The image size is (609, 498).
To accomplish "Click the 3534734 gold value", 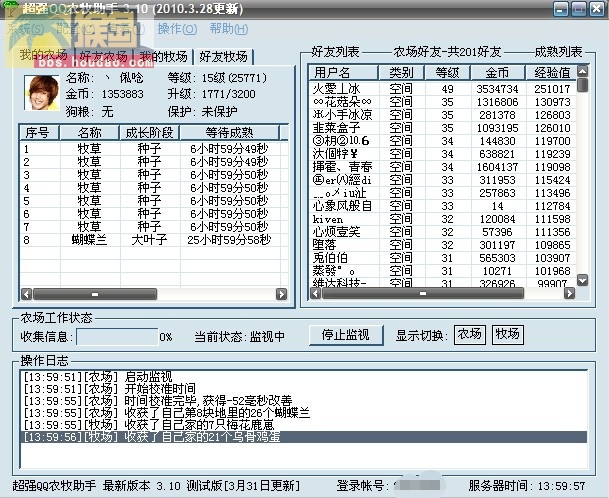I will (498, 89).
